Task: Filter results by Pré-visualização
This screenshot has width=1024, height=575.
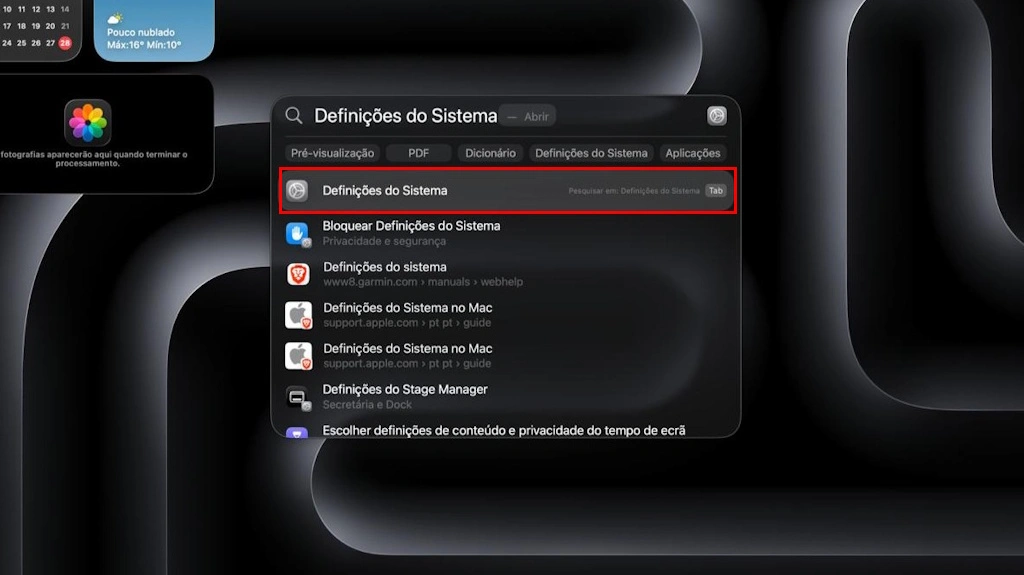Action: pyautogui.click(x=332, y=153)
